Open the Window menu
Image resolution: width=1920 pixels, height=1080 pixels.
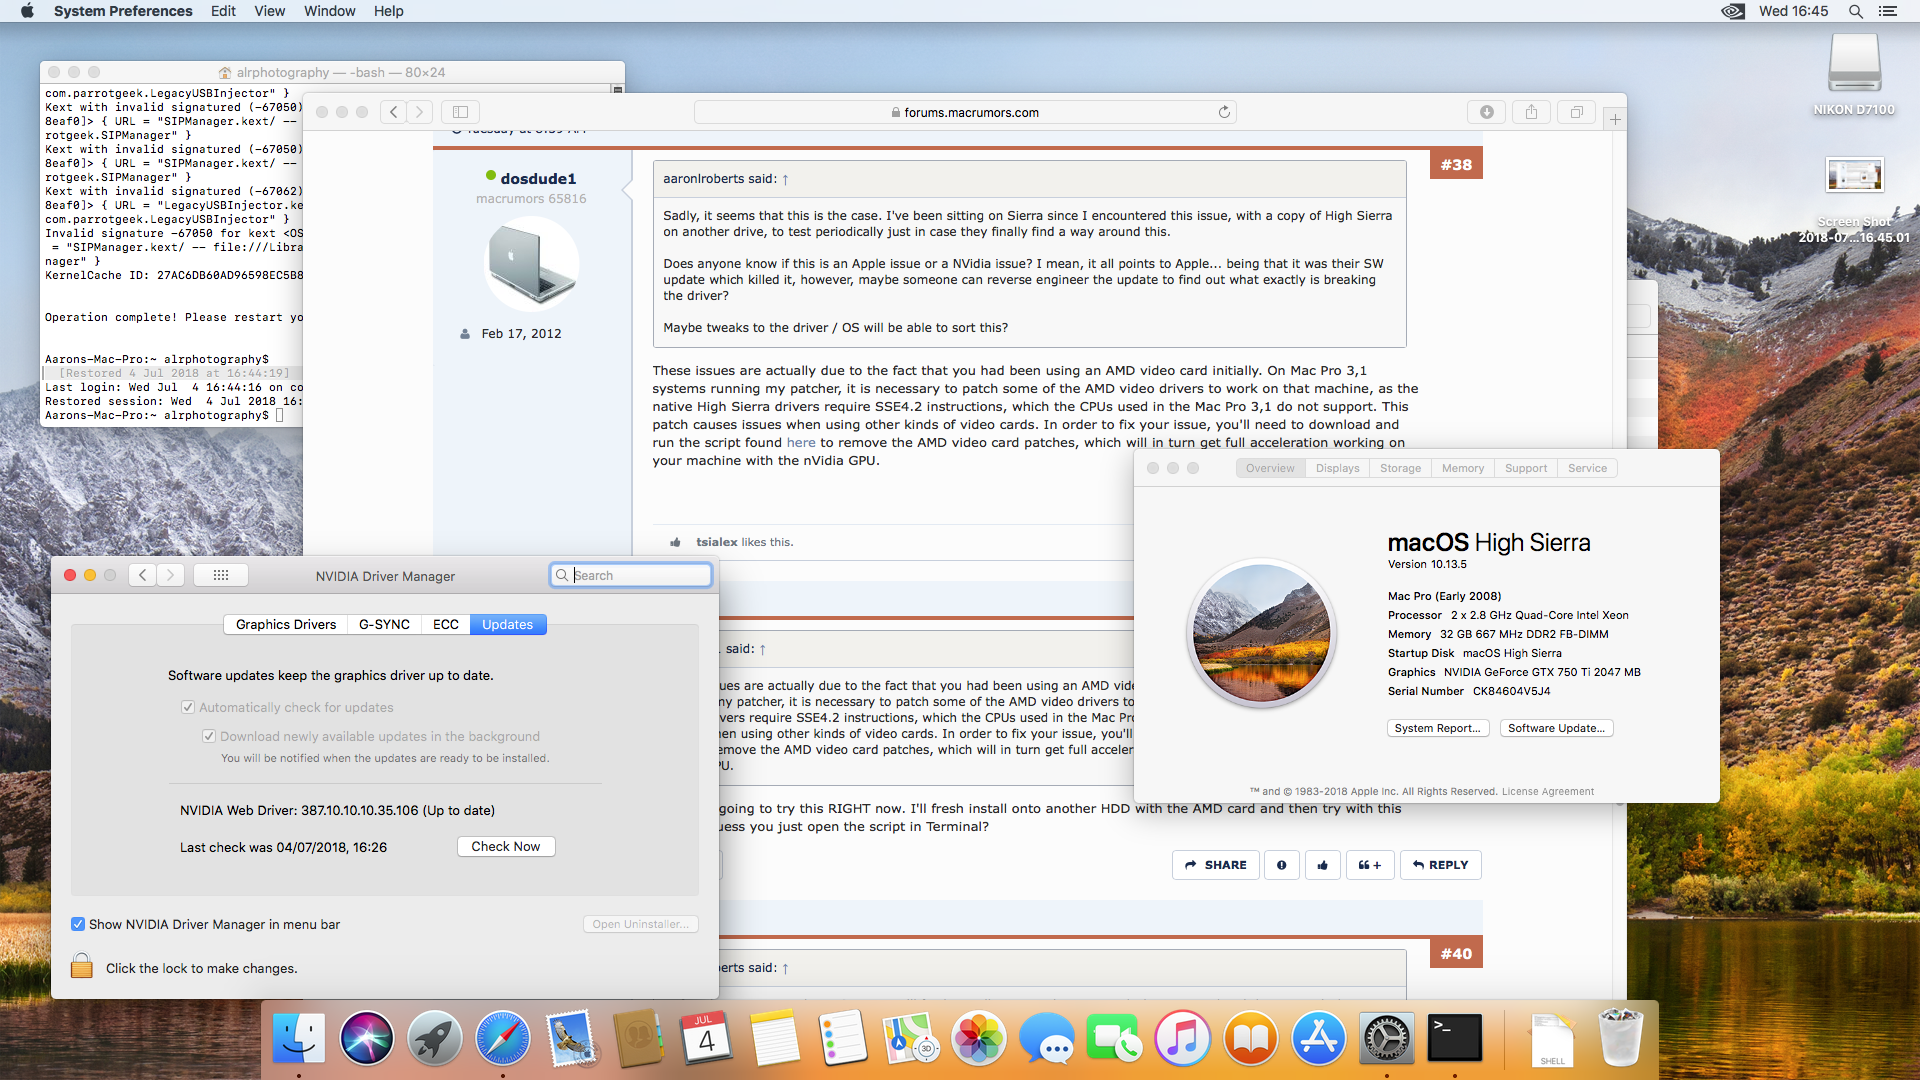click(x=330, y=11)
